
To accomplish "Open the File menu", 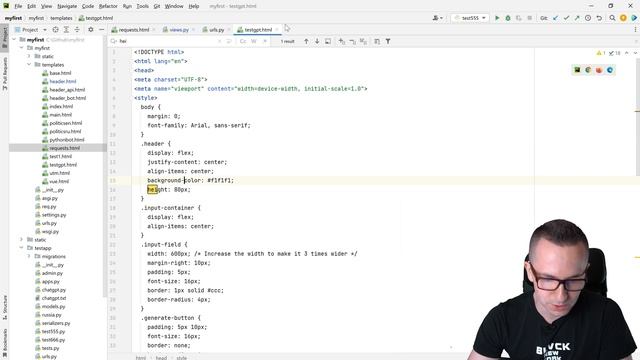I will tap(18, 6).
